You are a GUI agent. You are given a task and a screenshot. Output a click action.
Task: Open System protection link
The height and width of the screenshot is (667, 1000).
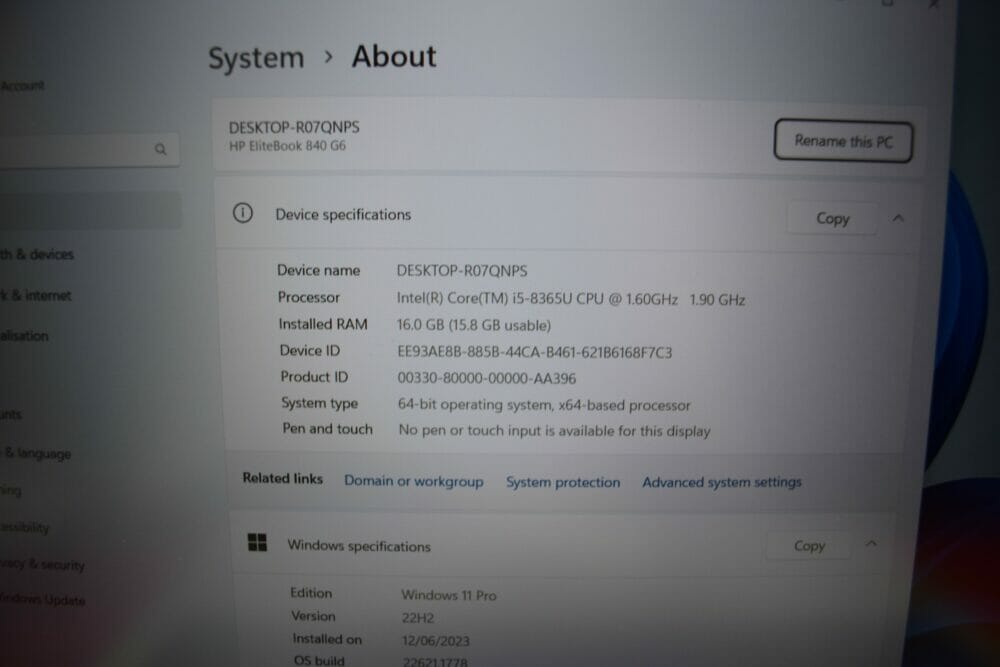point(562,482)
